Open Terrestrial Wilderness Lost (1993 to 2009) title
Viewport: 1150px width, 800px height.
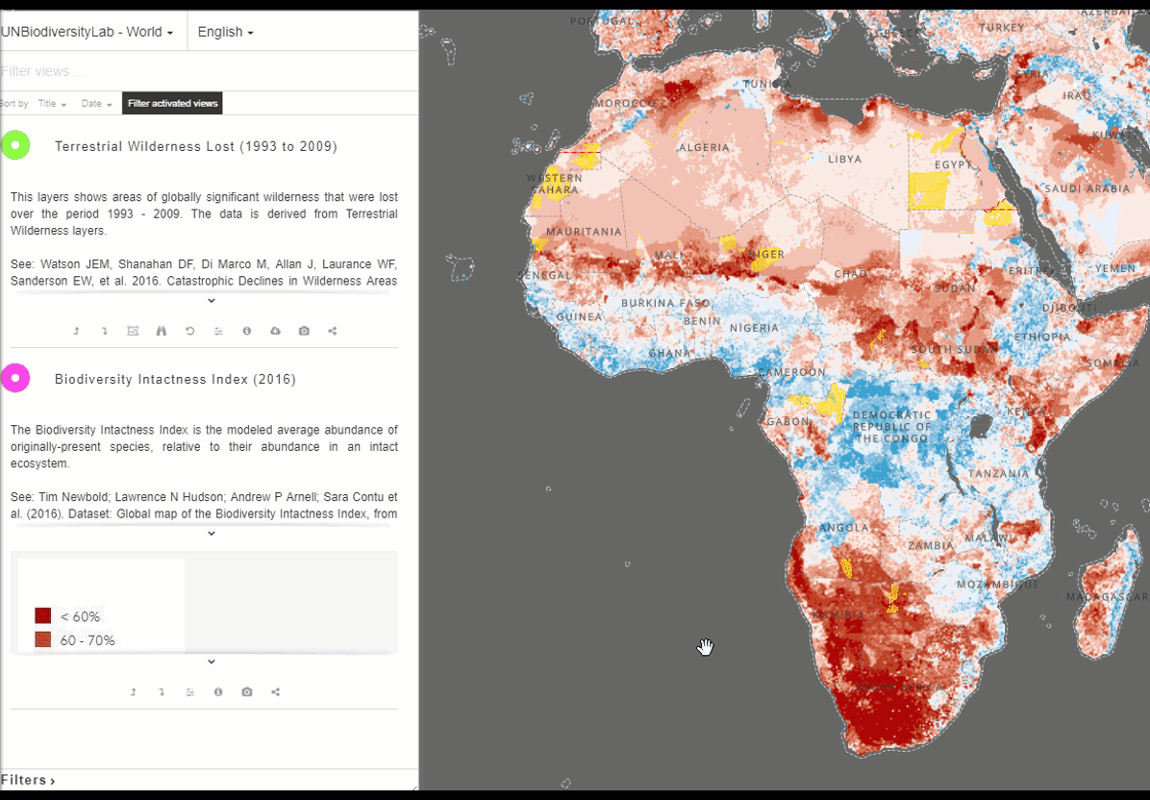196,147
